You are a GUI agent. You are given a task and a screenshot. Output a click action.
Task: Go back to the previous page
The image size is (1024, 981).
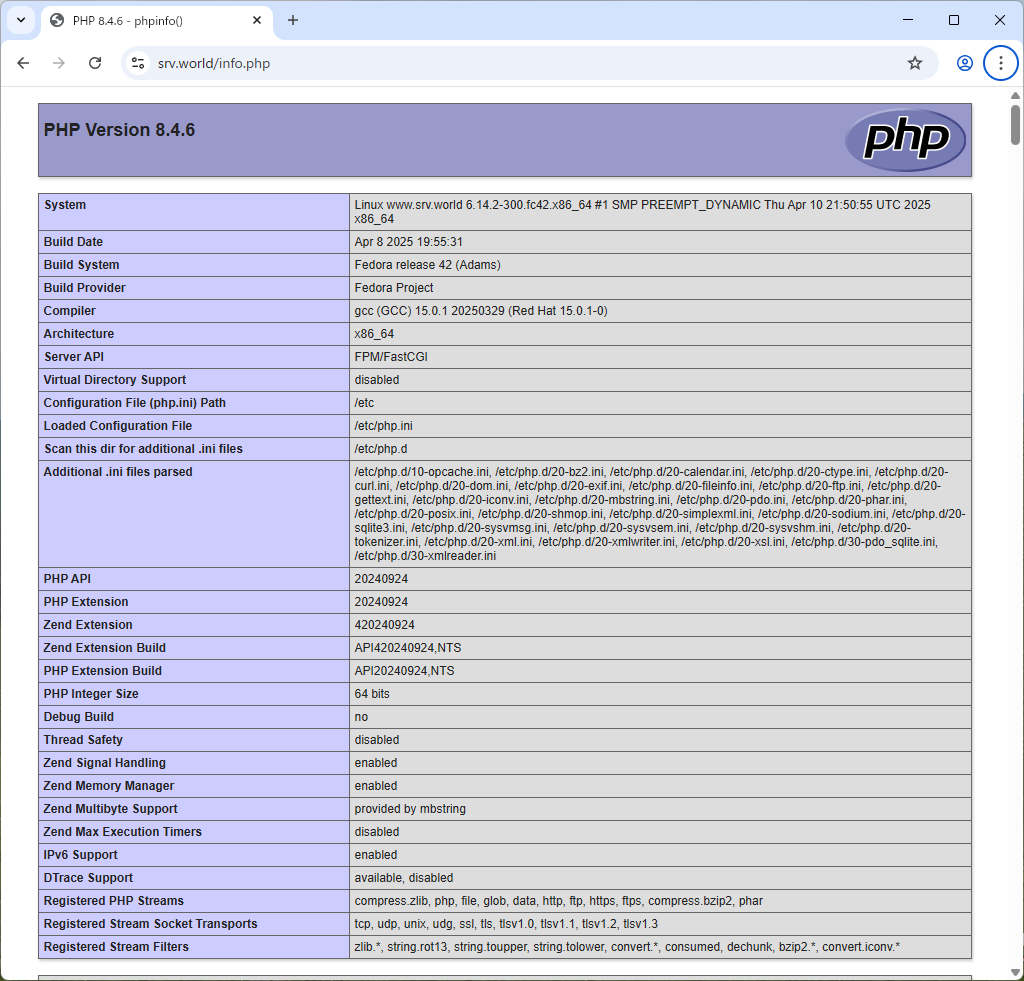[x=24, y=63]
